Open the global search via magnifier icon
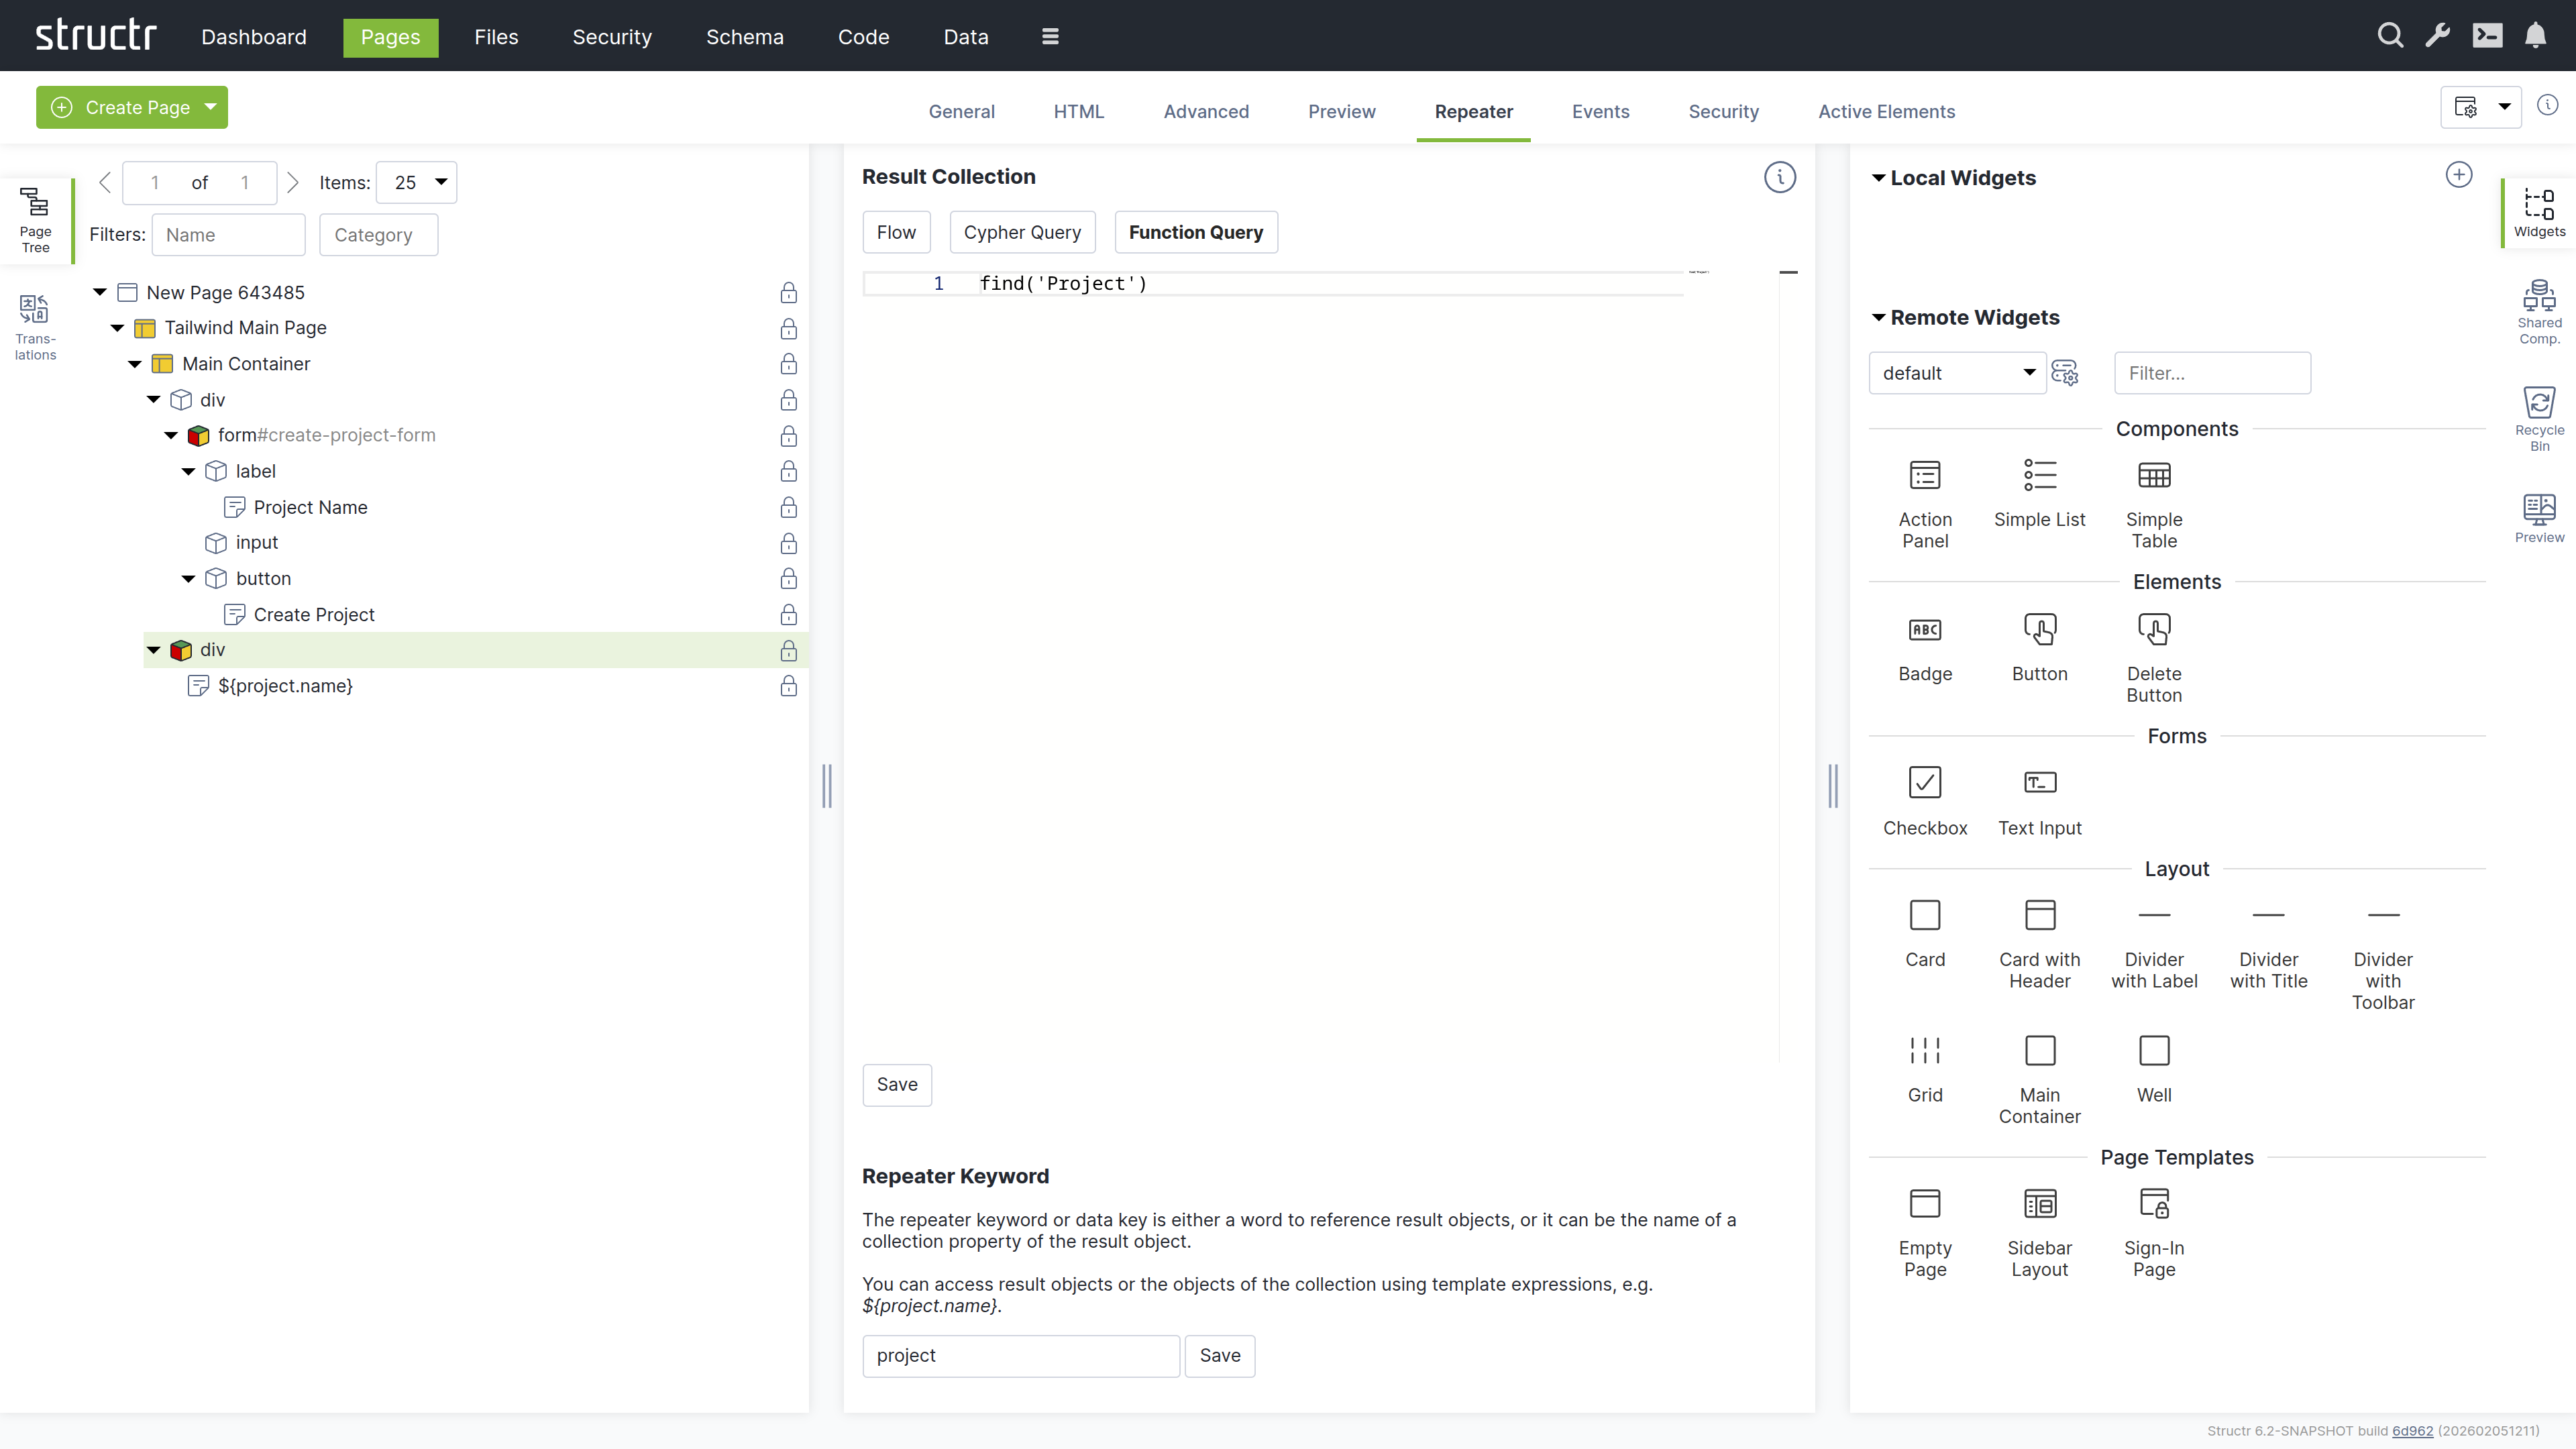Viewport: 2576px width, 1449px height. [x=2390, y=35]
